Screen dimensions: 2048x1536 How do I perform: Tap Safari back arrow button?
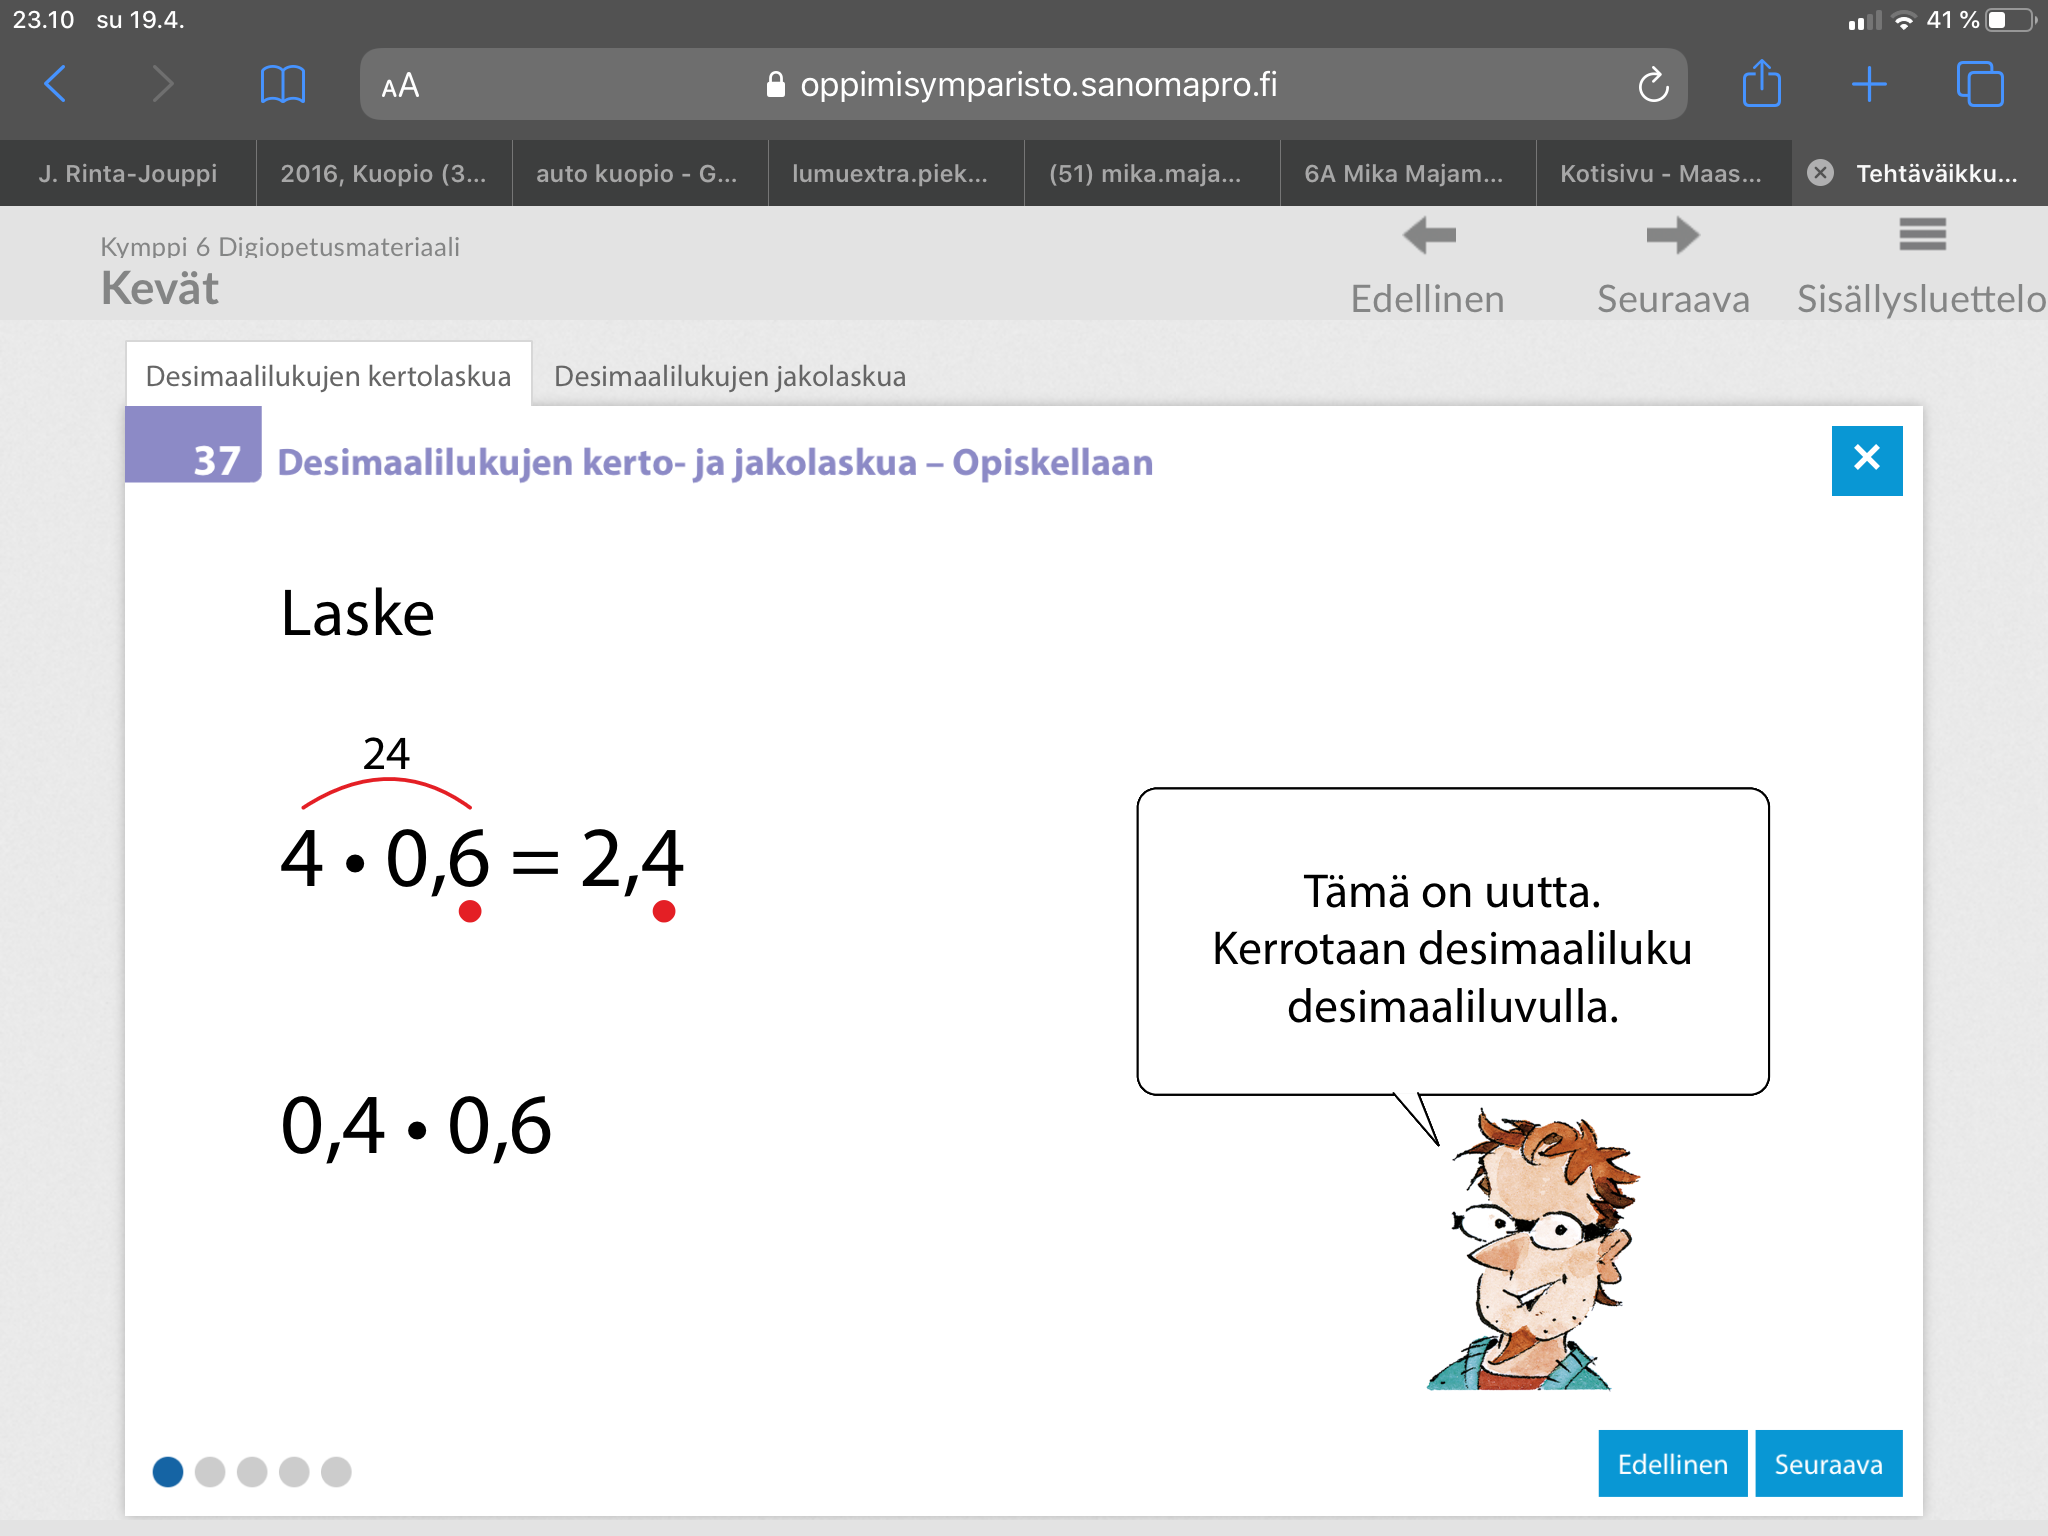click(56, 84)
